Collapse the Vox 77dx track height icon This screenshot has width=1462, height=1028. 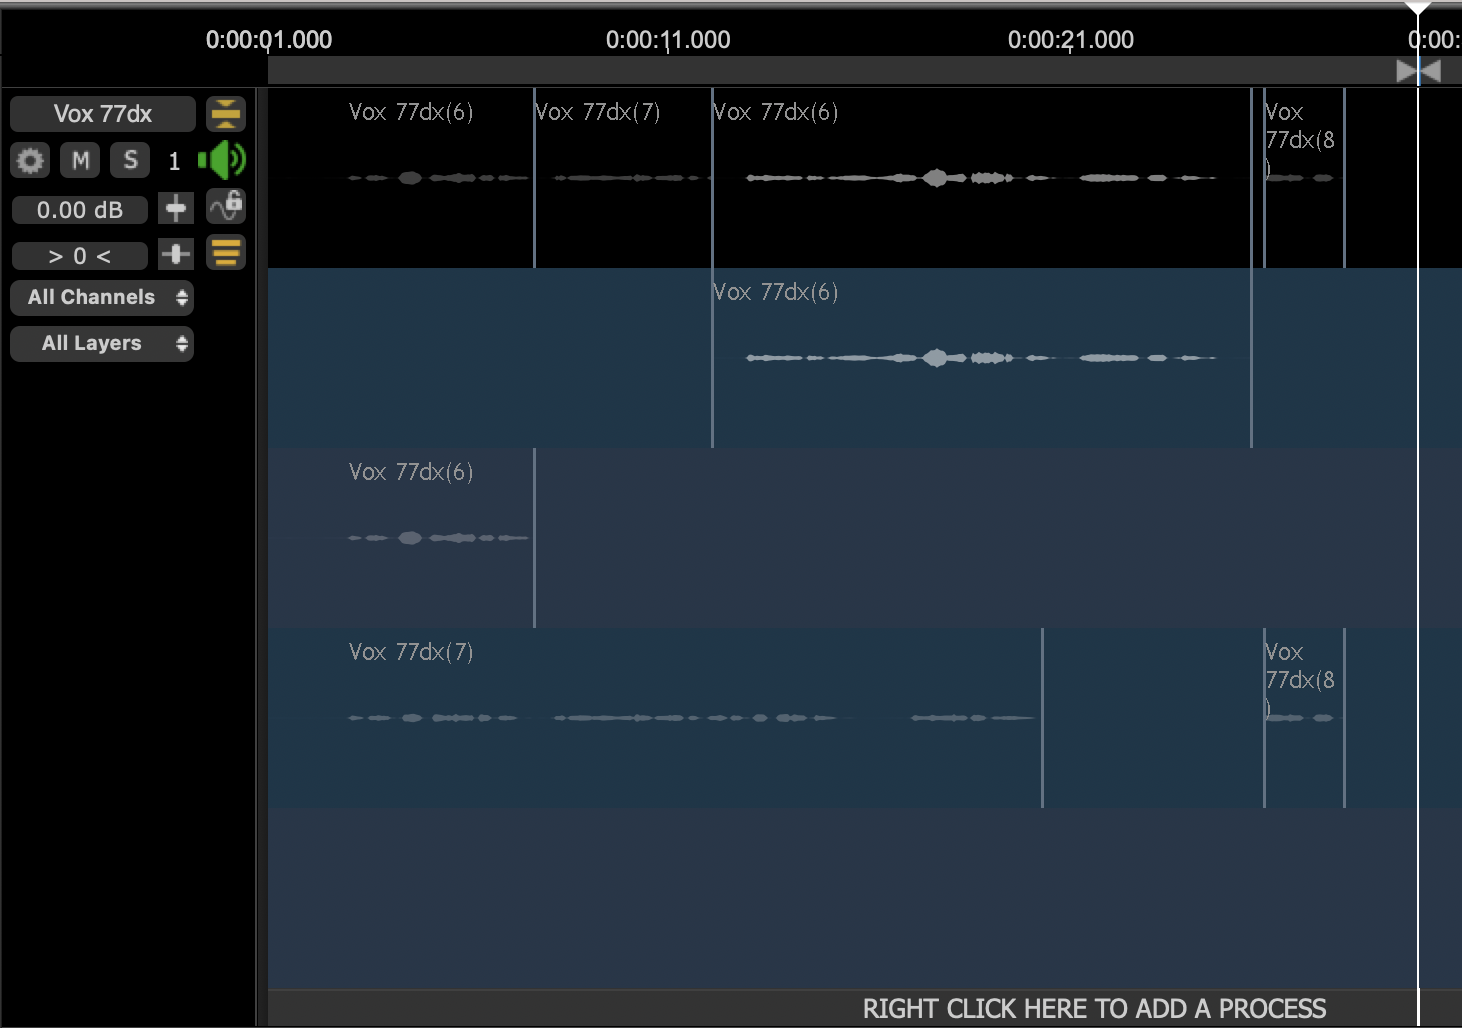coord(225,113)
